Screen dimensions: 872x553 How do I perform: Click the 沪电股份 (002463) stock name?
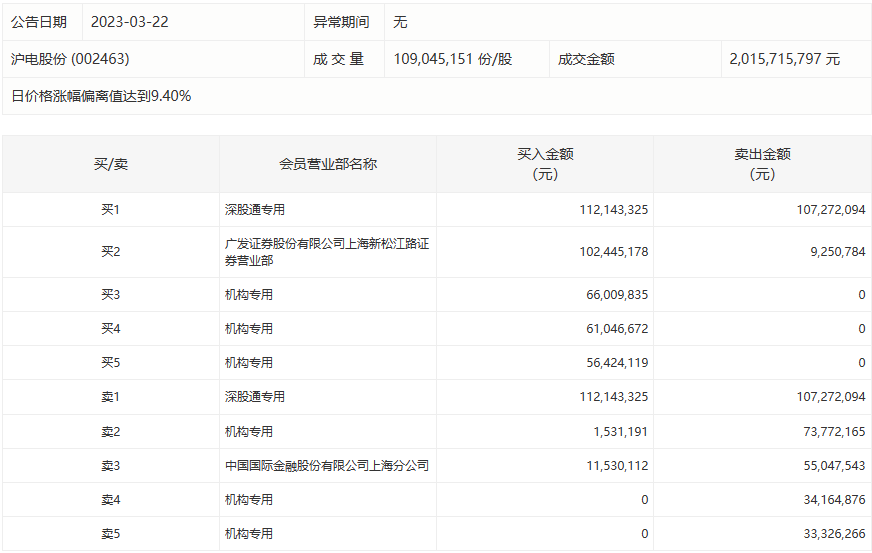[x=70, y=59]
